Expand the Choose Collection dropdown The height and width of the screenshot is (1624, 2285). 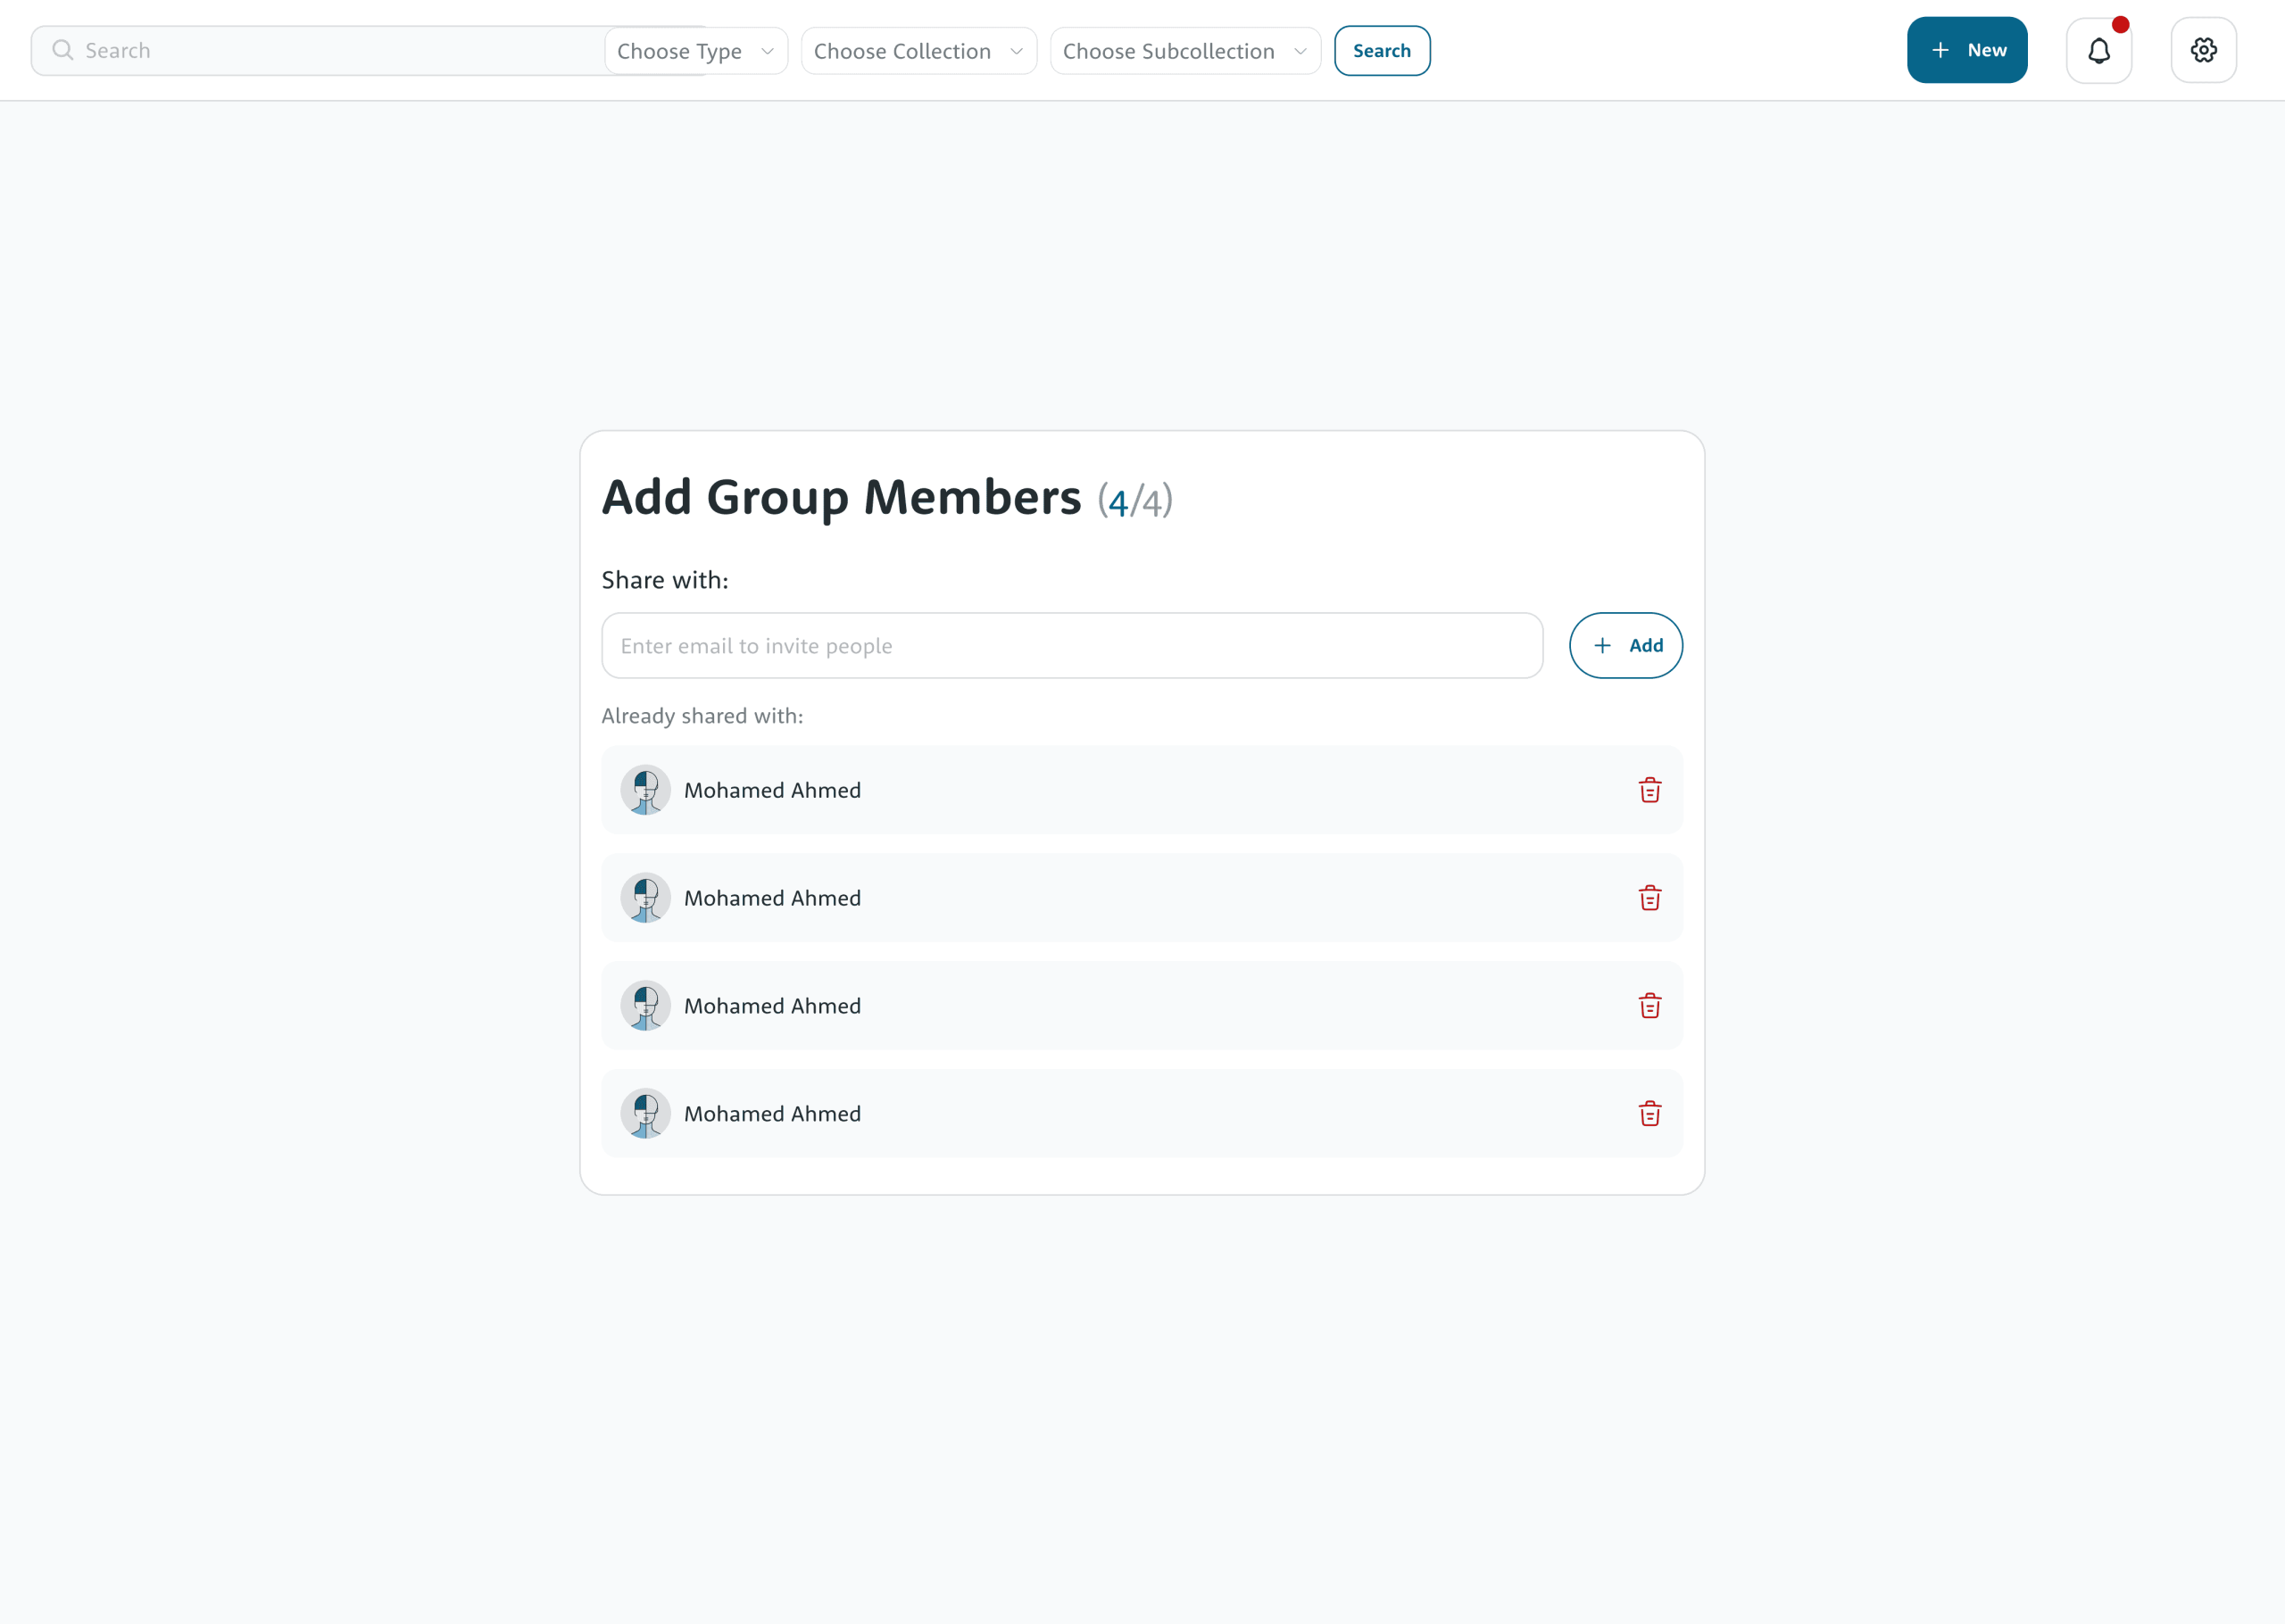pyautogui.click(x=917, y=51)
